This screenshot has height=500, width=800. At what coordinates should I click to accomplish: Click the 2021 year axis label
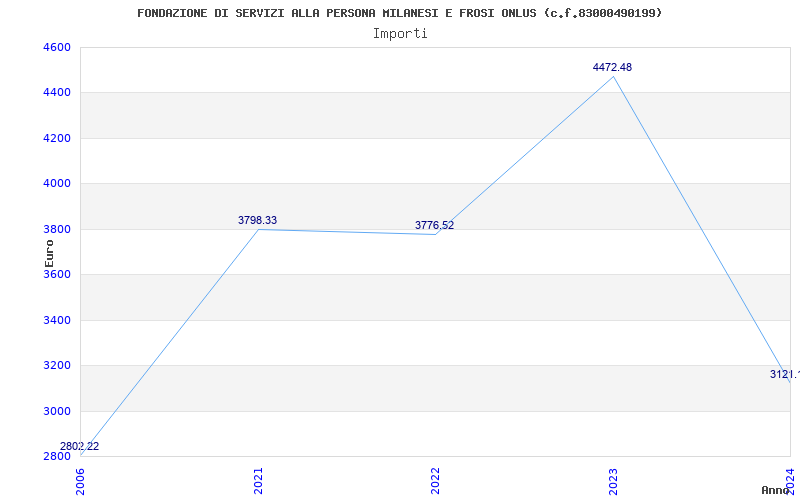258,481
